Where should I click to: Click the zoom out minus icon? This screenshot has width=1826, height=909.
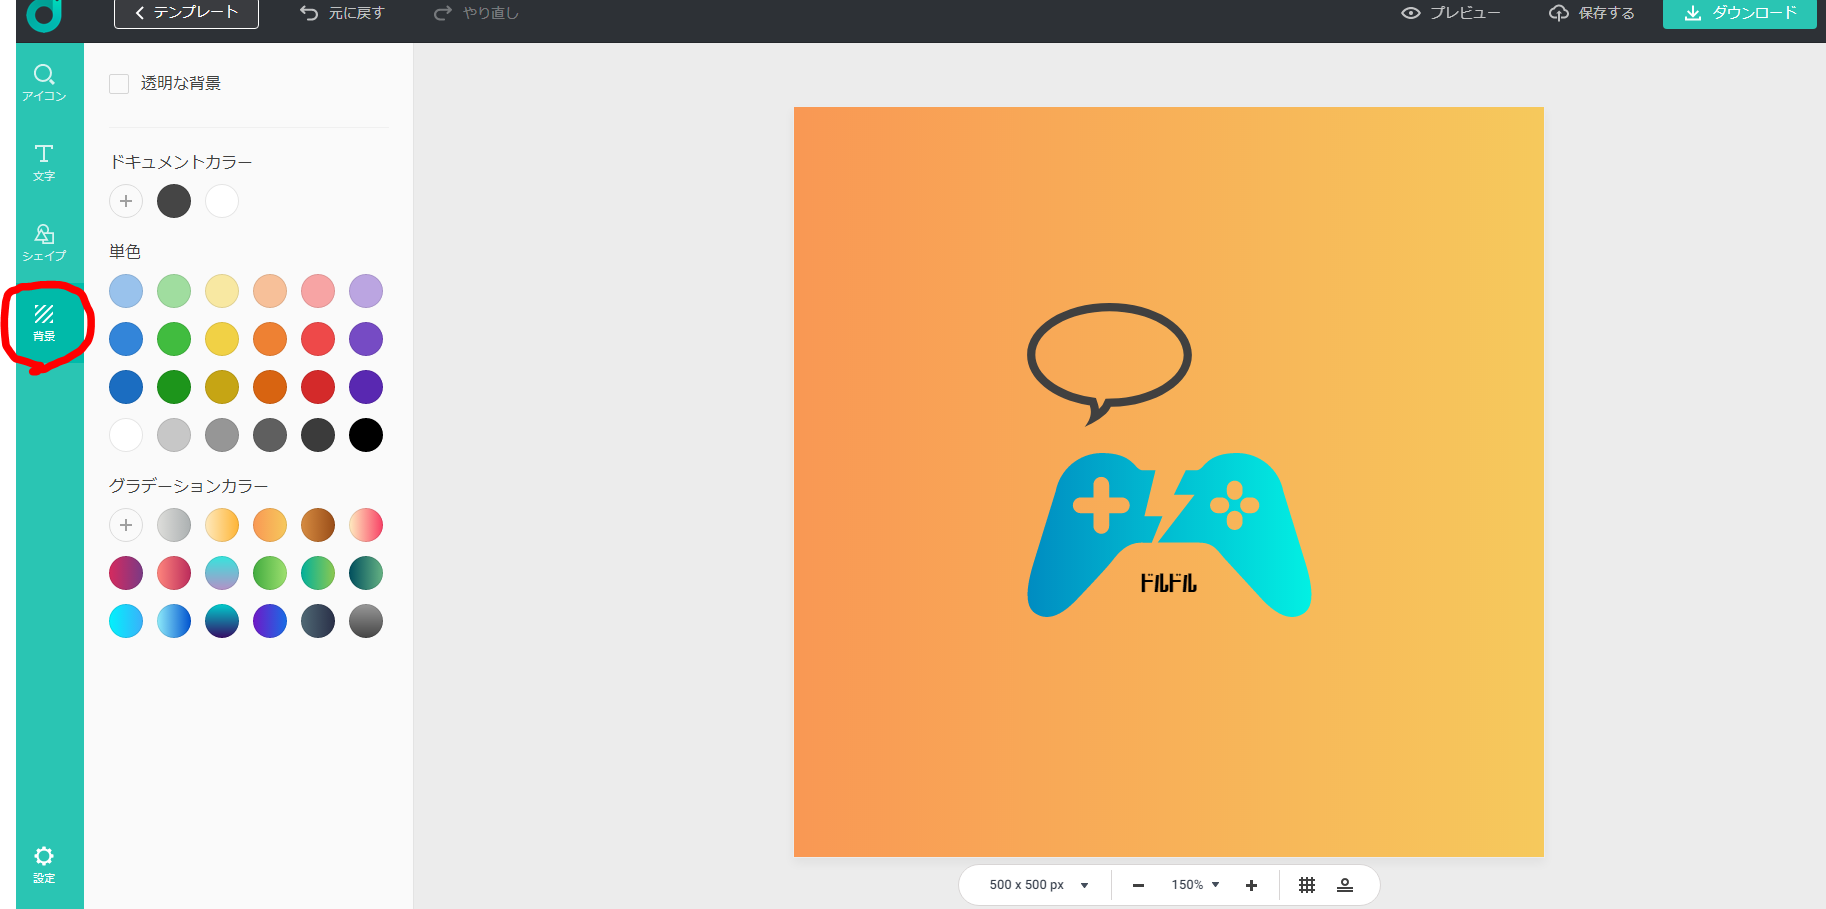point(1138,885)
